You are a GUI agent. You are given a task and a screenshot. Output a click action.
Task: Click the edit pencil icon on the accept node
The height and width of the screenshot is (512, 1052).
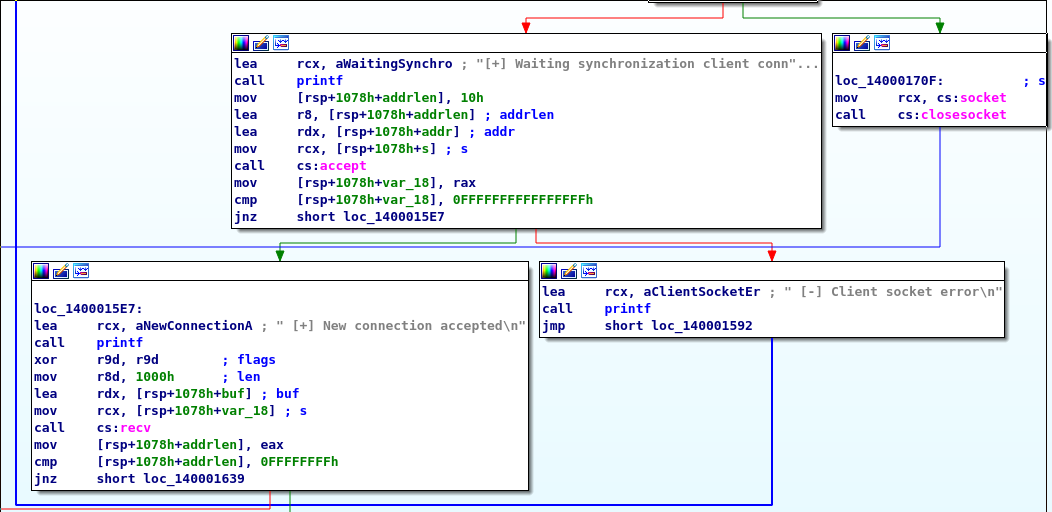coord(261,43)
